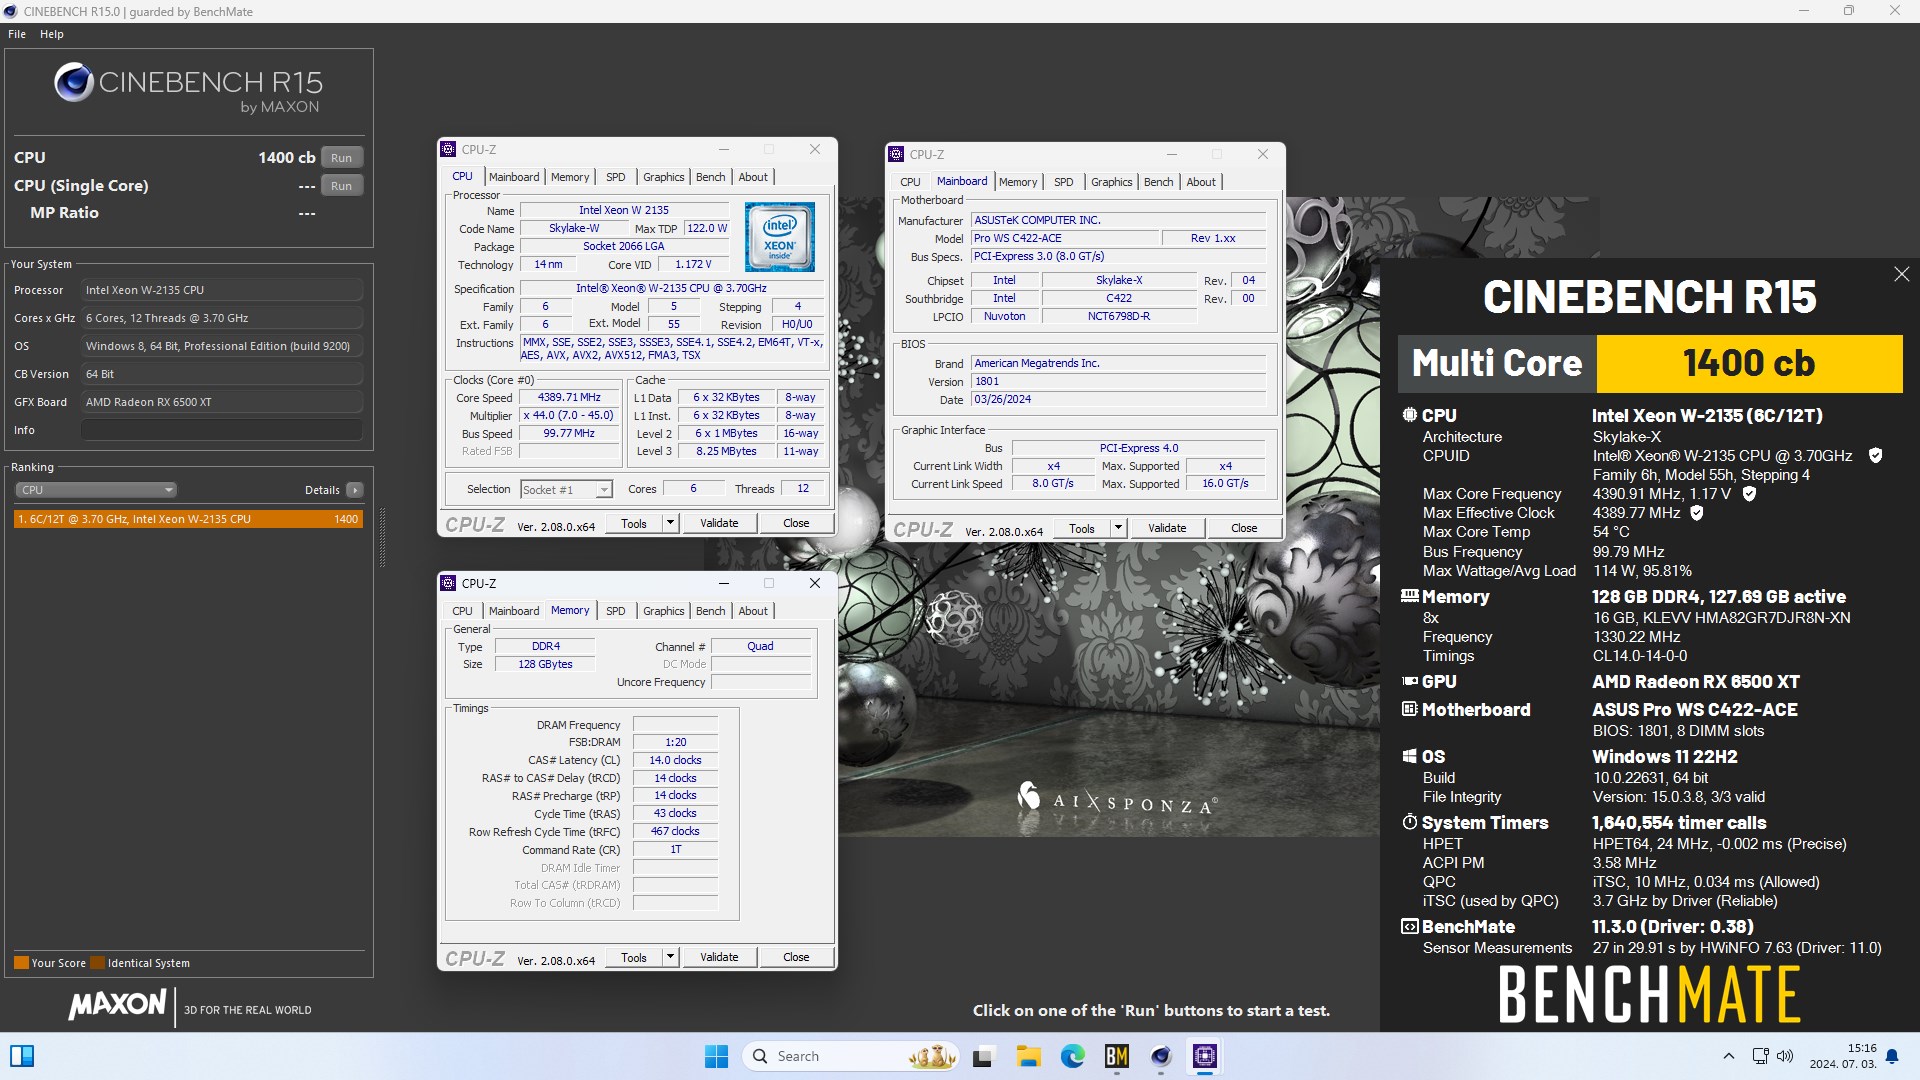Click Close button in Mainboard CPU-Z window
This screenshot has height=1080, width=1920.
tap(1244, 528)
